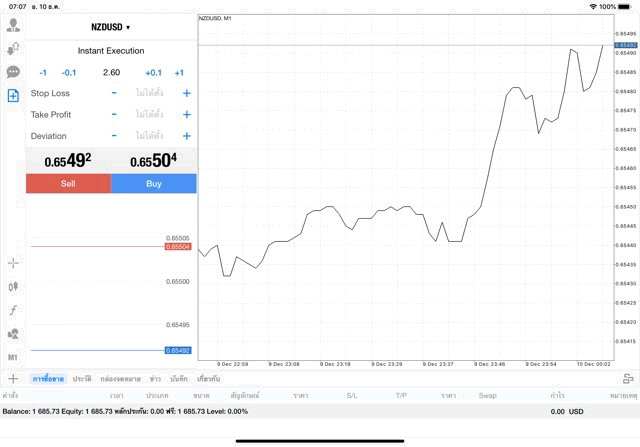640x447 pixels.
Task: Decrease Take Profit with minus stepper
Action: 114,114
